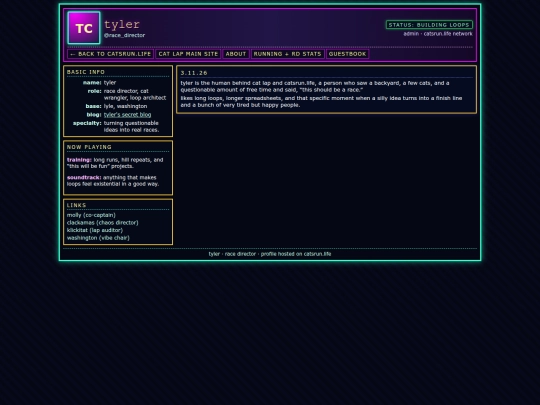Visit clackamas (chaos director) profile link
Screen dimensions: 540x405
[x=103, y=223]
